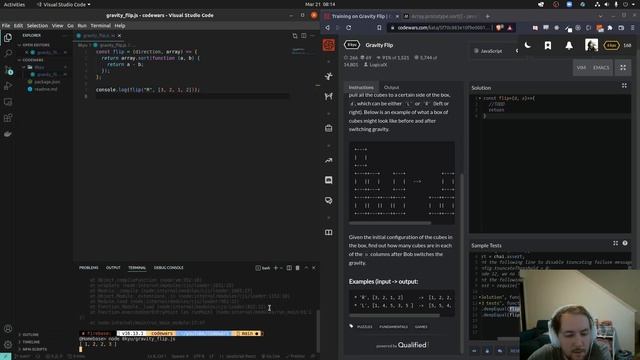Open package.json in the Explorer tree
The height and width of the screenshot is (360, 640).
pyautogui.click(x=47, y=82)
